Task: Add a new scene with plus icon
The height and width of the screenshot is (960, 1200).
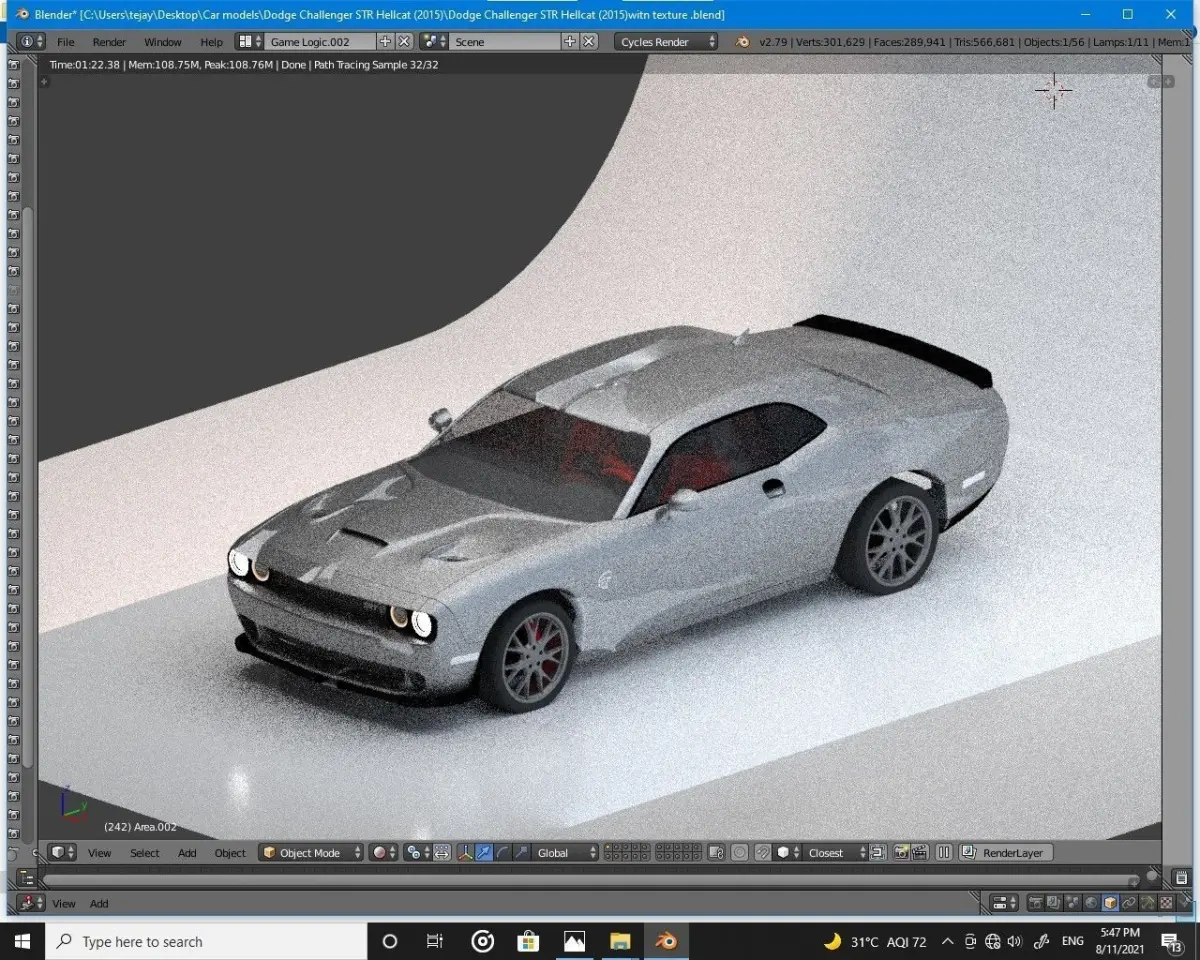Action: click(x=570, y=41)
